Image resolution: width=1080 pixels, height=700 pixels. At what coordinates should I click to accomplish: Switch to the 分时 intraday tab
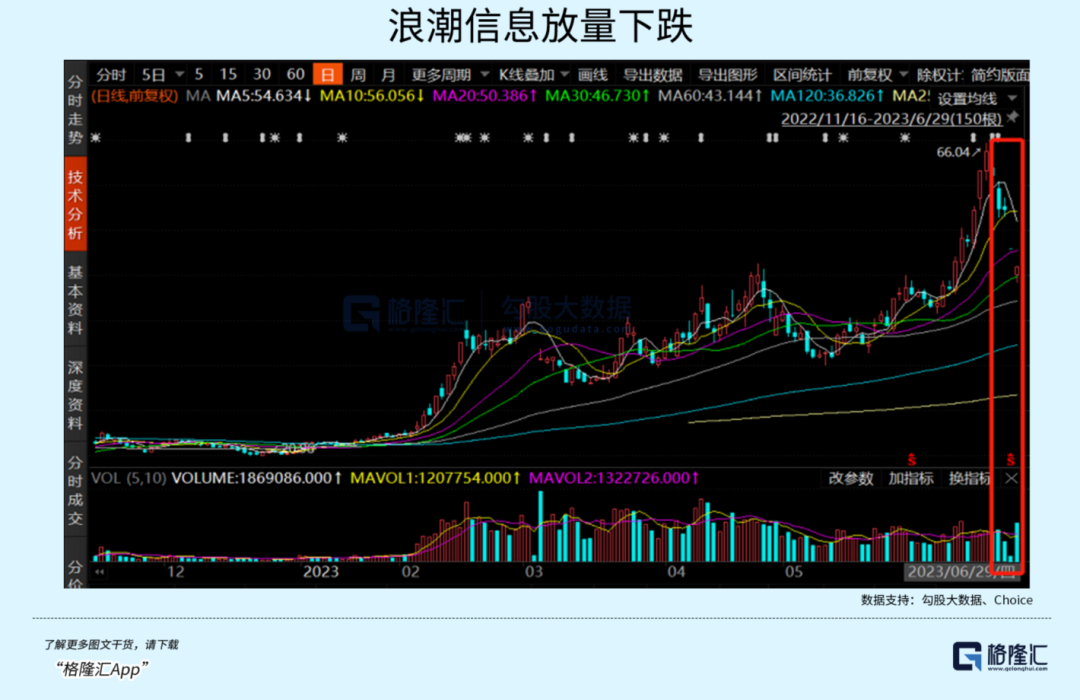point(111,74)
